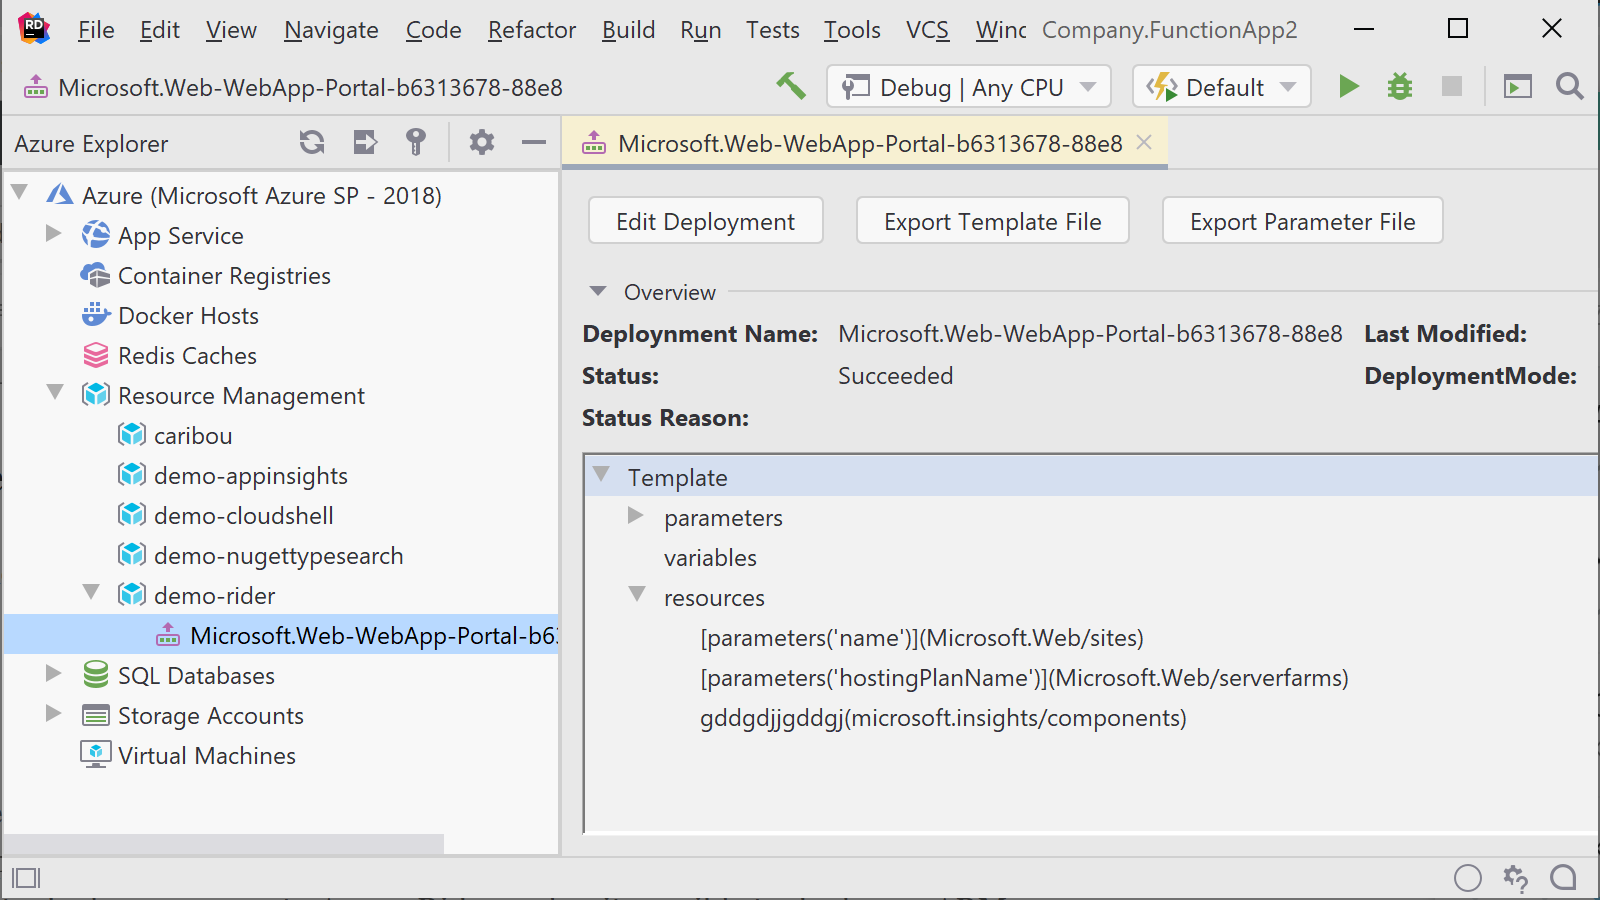Viewport: 1600px width, 900px height.
Task: Open the Debug | Any CPU configuration dropdown
Action: pos(969,87)
